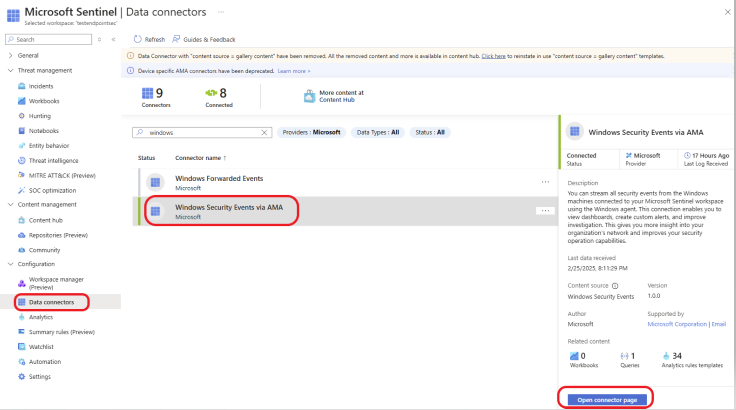Open more options for Windows Forwarded Events

click(x=545, y=182)
